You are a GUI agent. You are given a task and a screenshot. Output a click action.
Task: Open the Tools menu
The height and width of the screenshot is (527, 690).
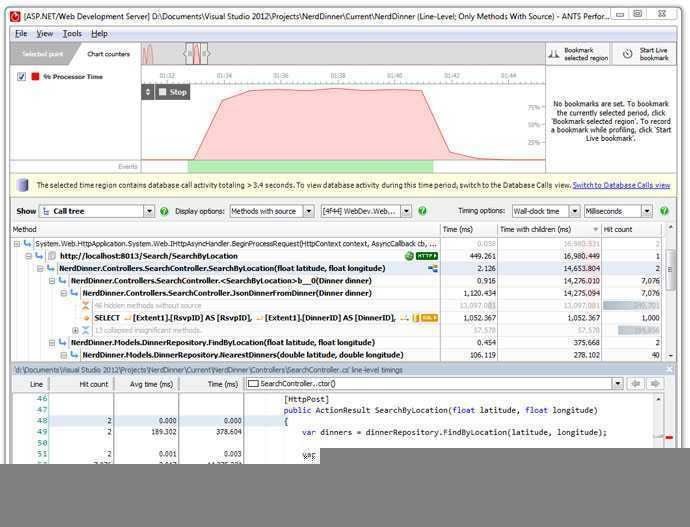pyautogui.click(x=72, y=33)
